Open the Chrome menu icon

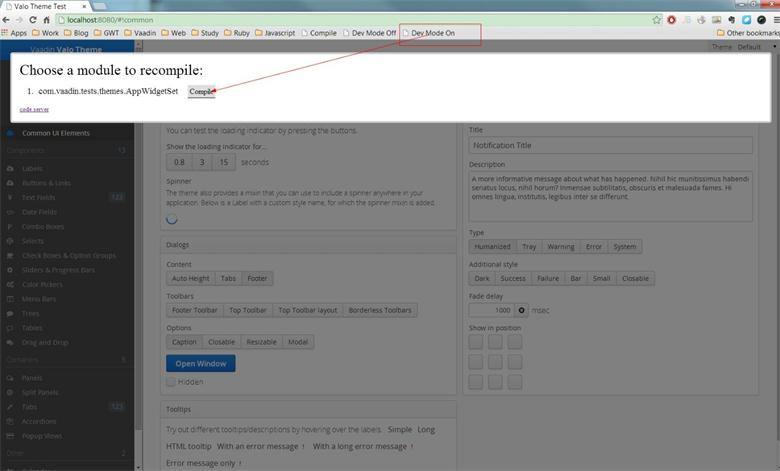[770, 19]
